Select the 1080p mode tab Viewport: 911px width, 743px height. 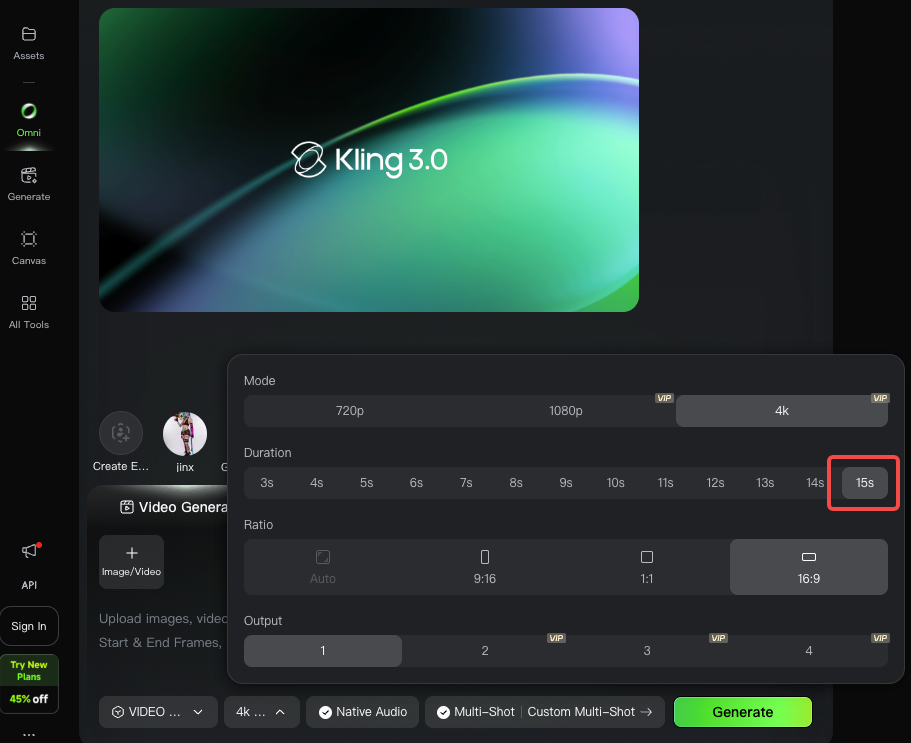coord(565,411)
